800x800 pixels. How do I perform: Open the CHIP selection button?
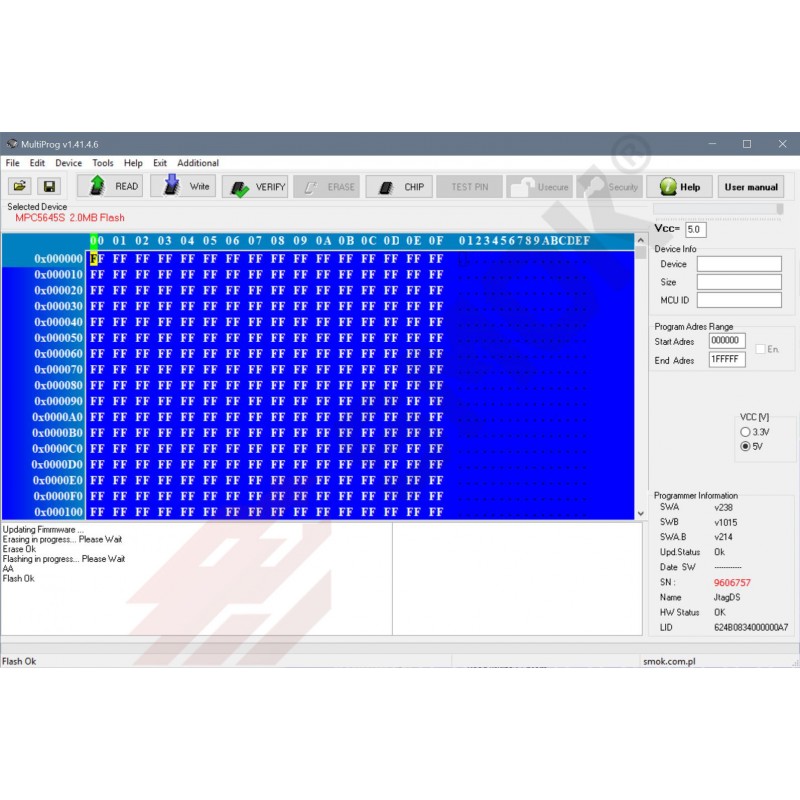point(400,187)
